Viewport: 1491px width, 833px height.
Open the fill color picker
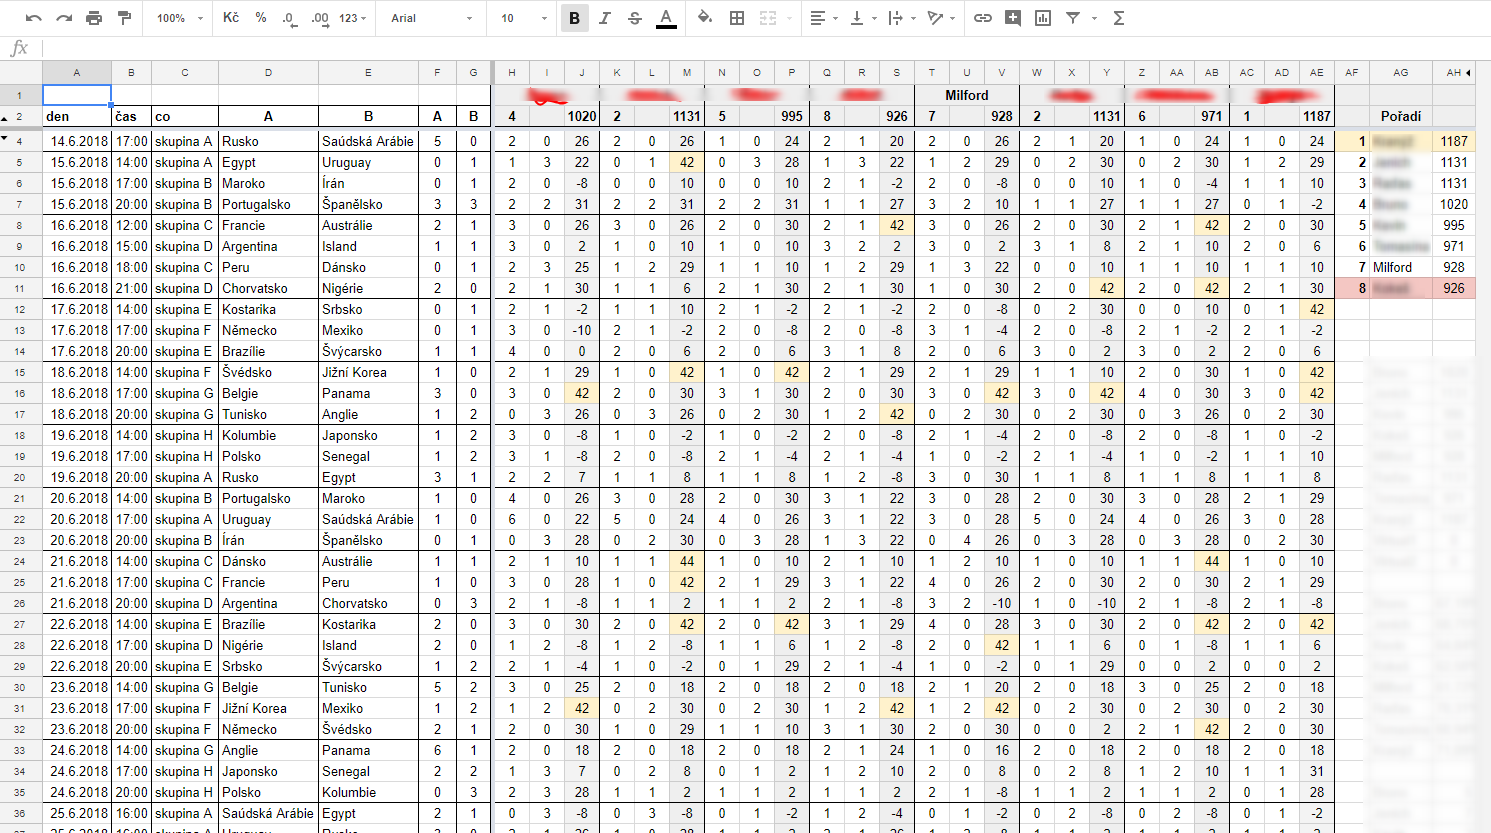(705, 18)
